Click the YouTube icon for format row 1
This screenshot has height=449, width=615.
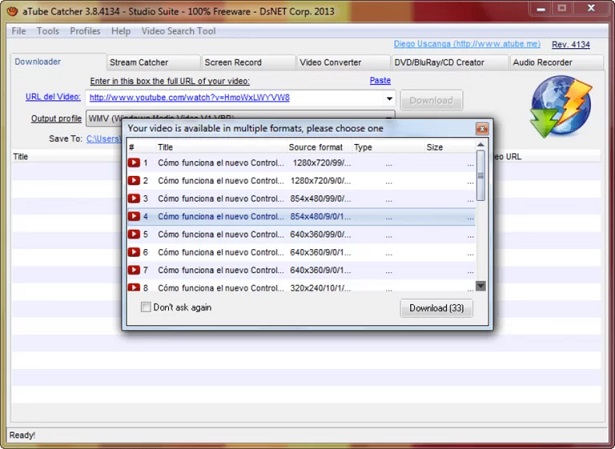click(134, 162)
